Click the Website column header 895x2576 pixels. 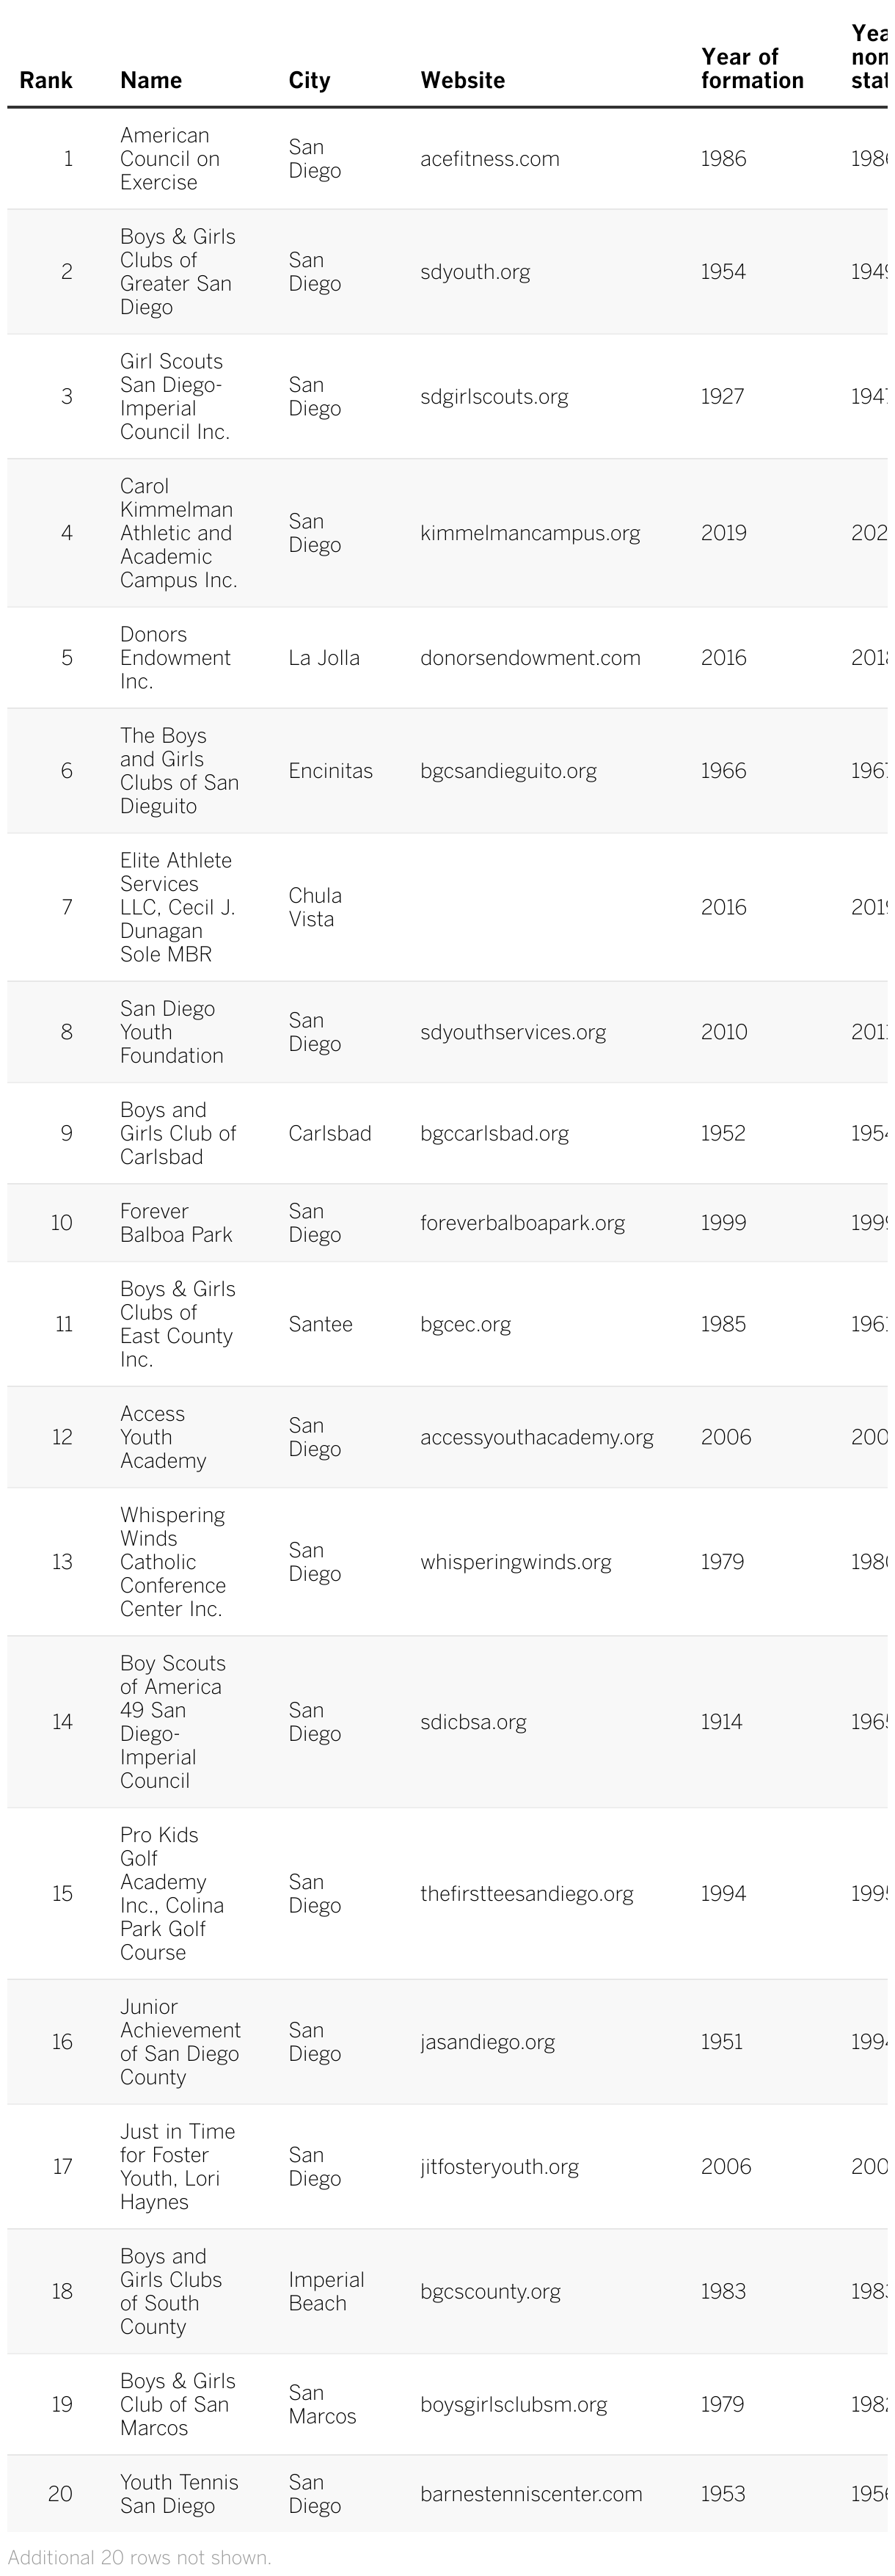463,80
